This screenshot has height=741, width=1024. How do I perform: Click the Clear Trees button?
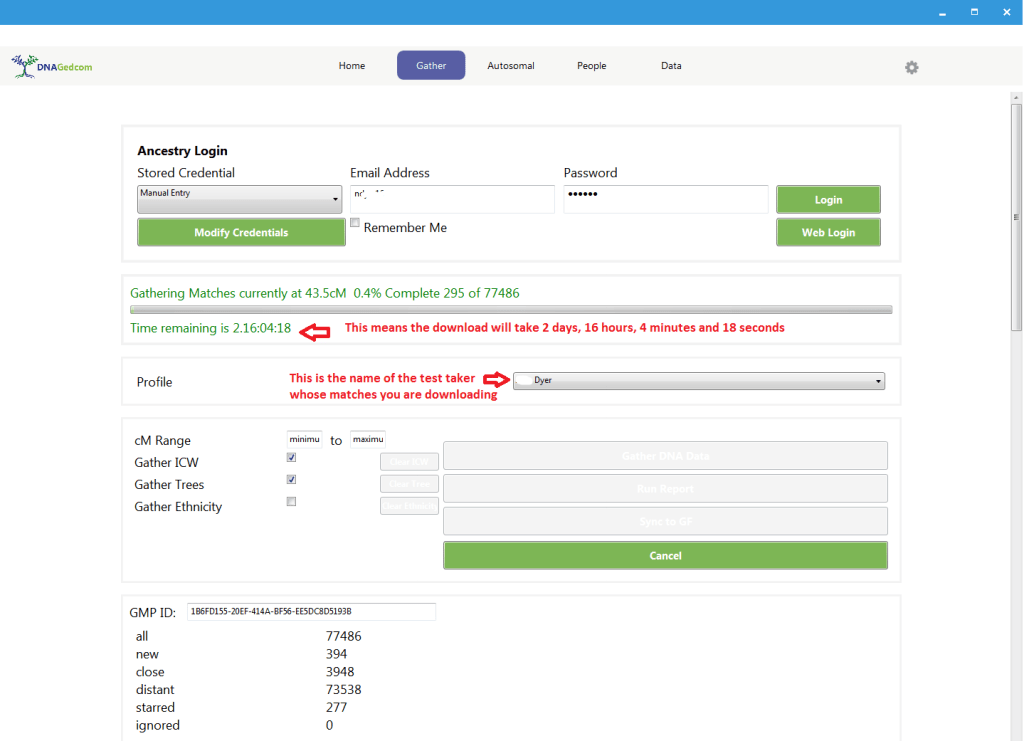click(409, 484)
